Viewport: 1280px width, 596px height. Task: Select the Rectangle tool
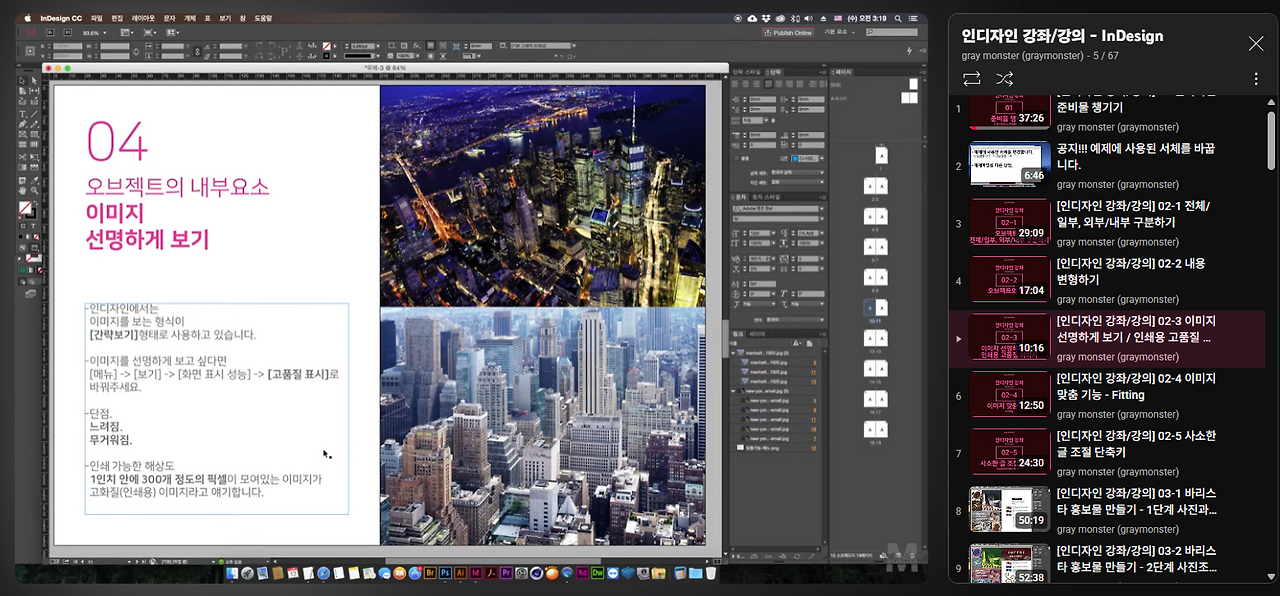pos(34,134)
